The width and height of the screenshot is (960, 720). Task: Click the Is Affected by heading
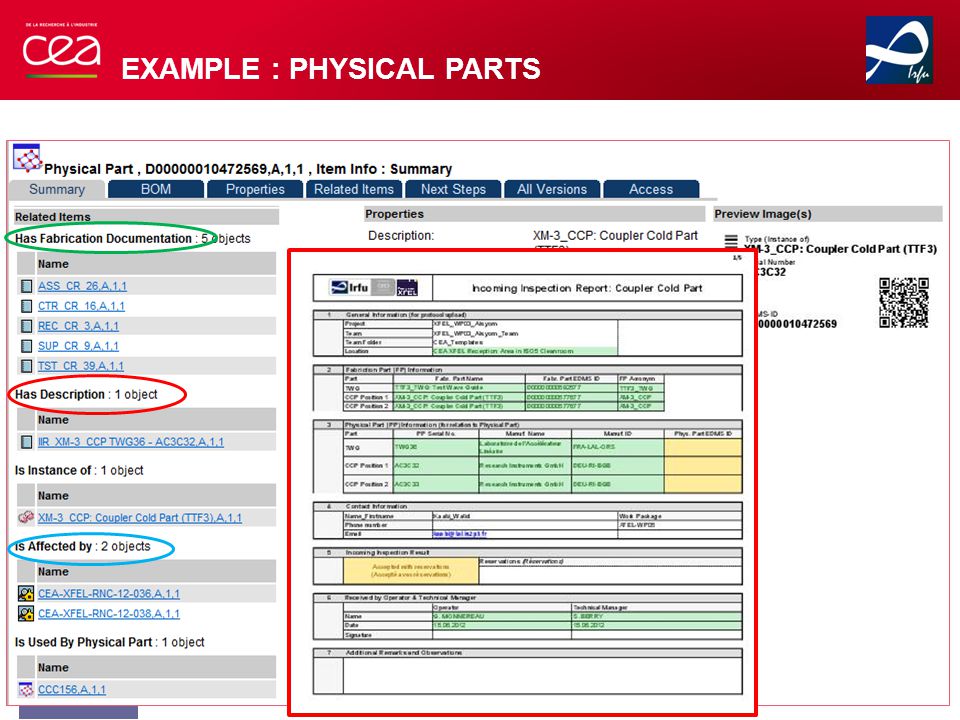point(53,546)
